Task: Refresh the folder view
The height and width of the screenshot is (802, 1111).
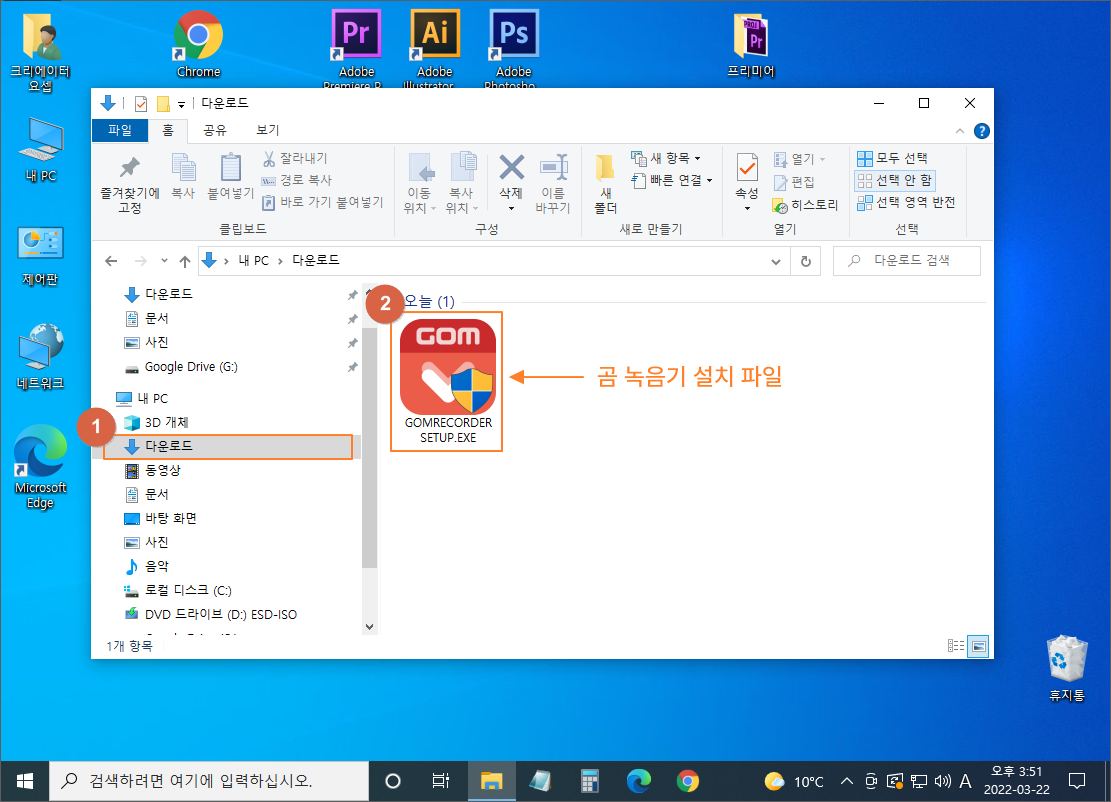Action: point(806,261)
